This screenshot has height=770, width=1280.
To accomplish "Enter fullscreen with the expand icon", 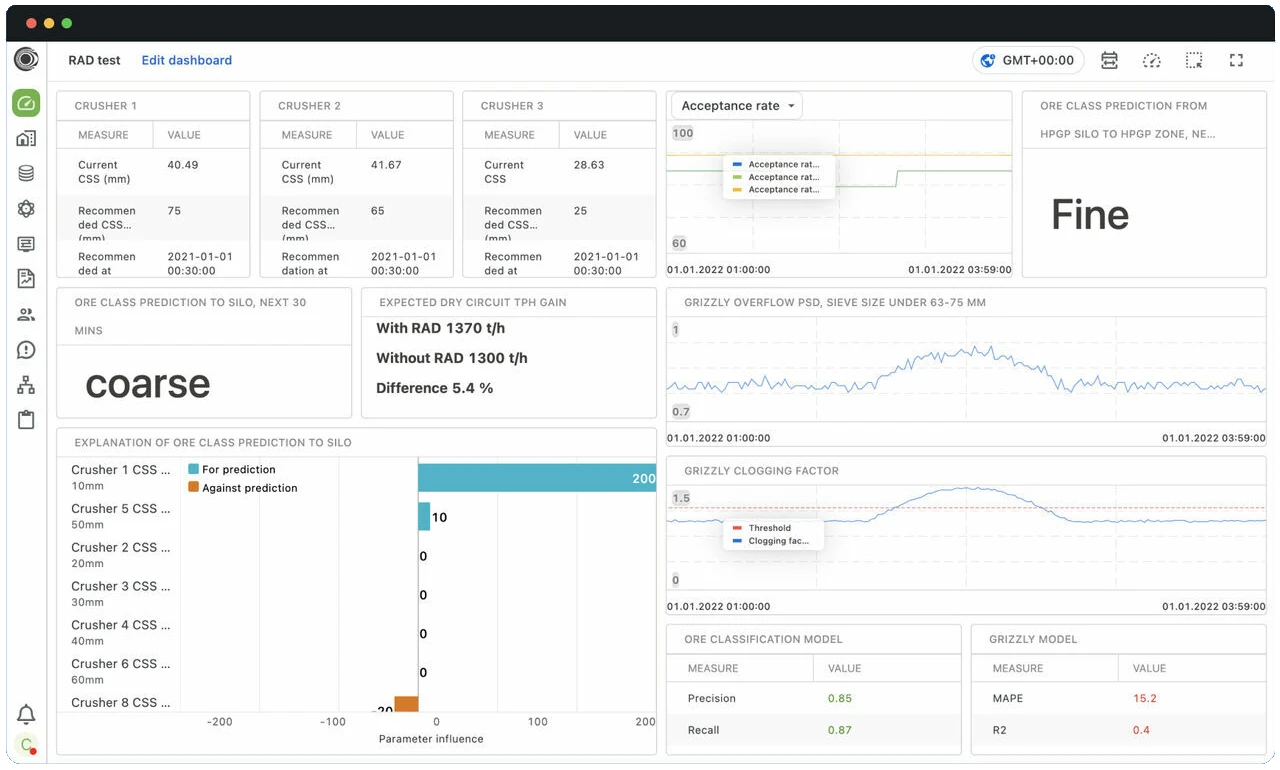I will pyautogui.click(x=1237, y=60).
